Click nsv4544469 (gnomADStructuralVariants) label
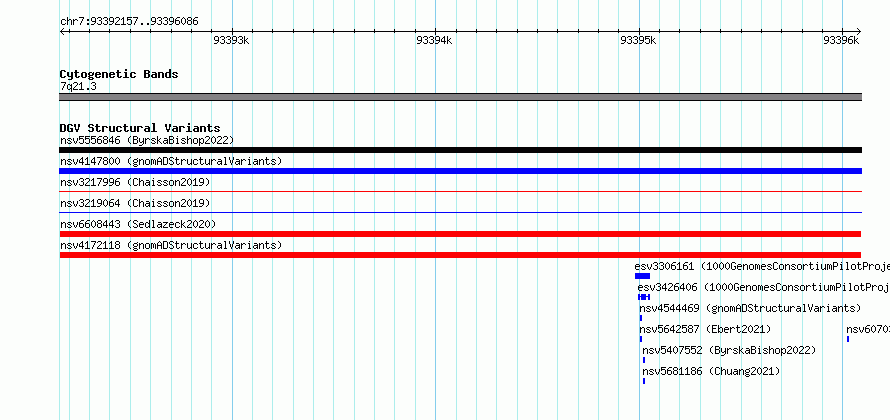 coord(750,308)
